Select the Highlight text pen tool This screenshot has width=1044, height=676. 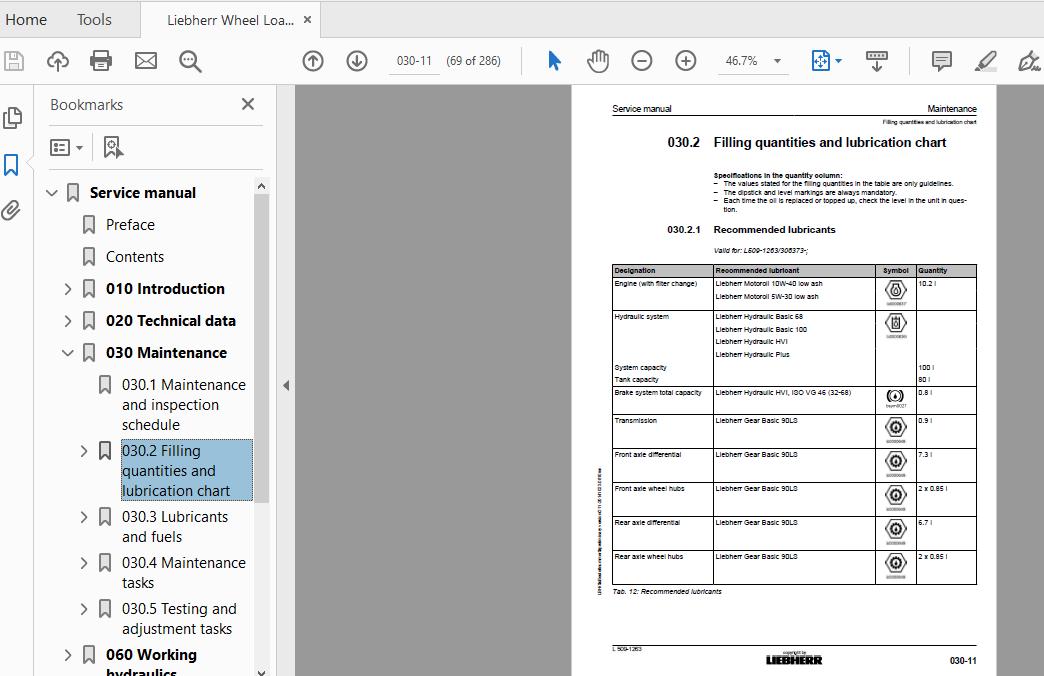(985, 61)
